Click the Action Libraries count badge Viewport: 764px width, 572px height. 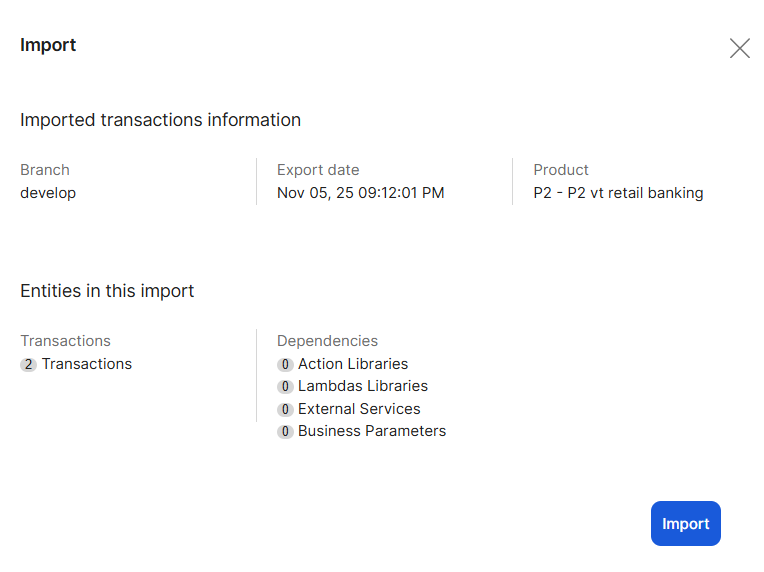tap(285, 365)
